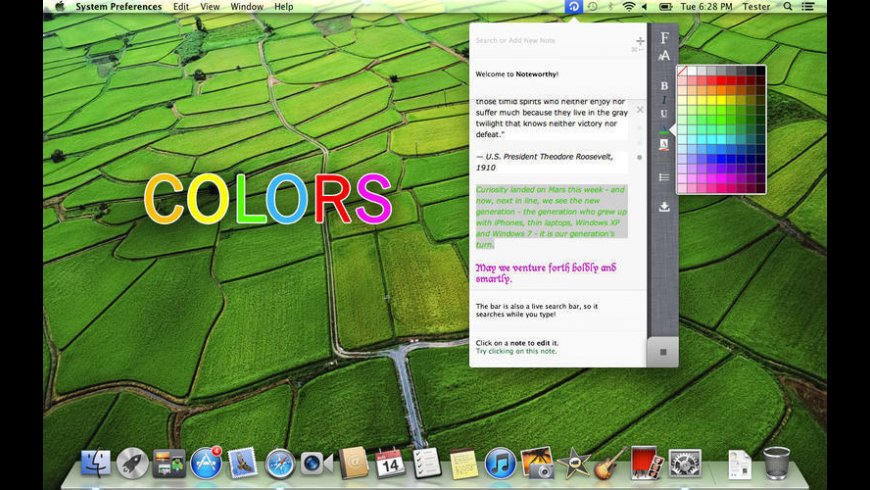Click the download/export note icon
The image size is (870, 490).
664,207
